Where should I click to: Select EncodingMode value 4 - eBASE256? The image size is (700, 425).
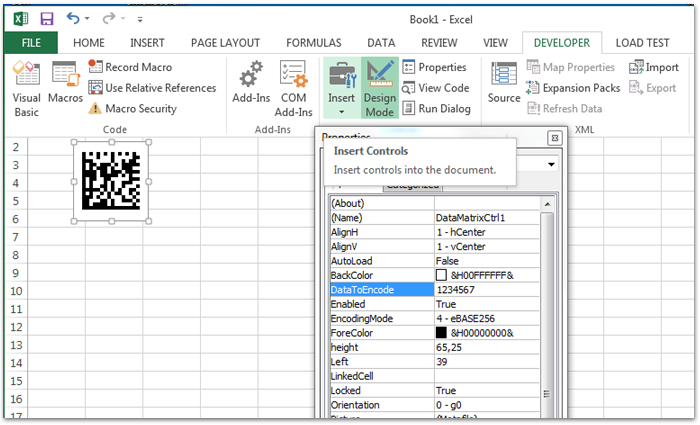coord(487,318)
